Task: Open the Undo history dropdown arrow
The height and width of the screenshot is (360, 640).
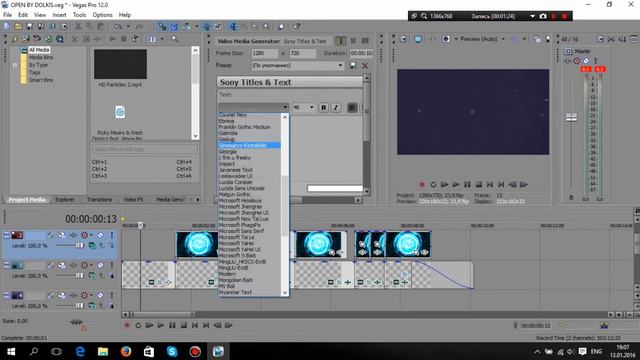Action: pos(128,26)
